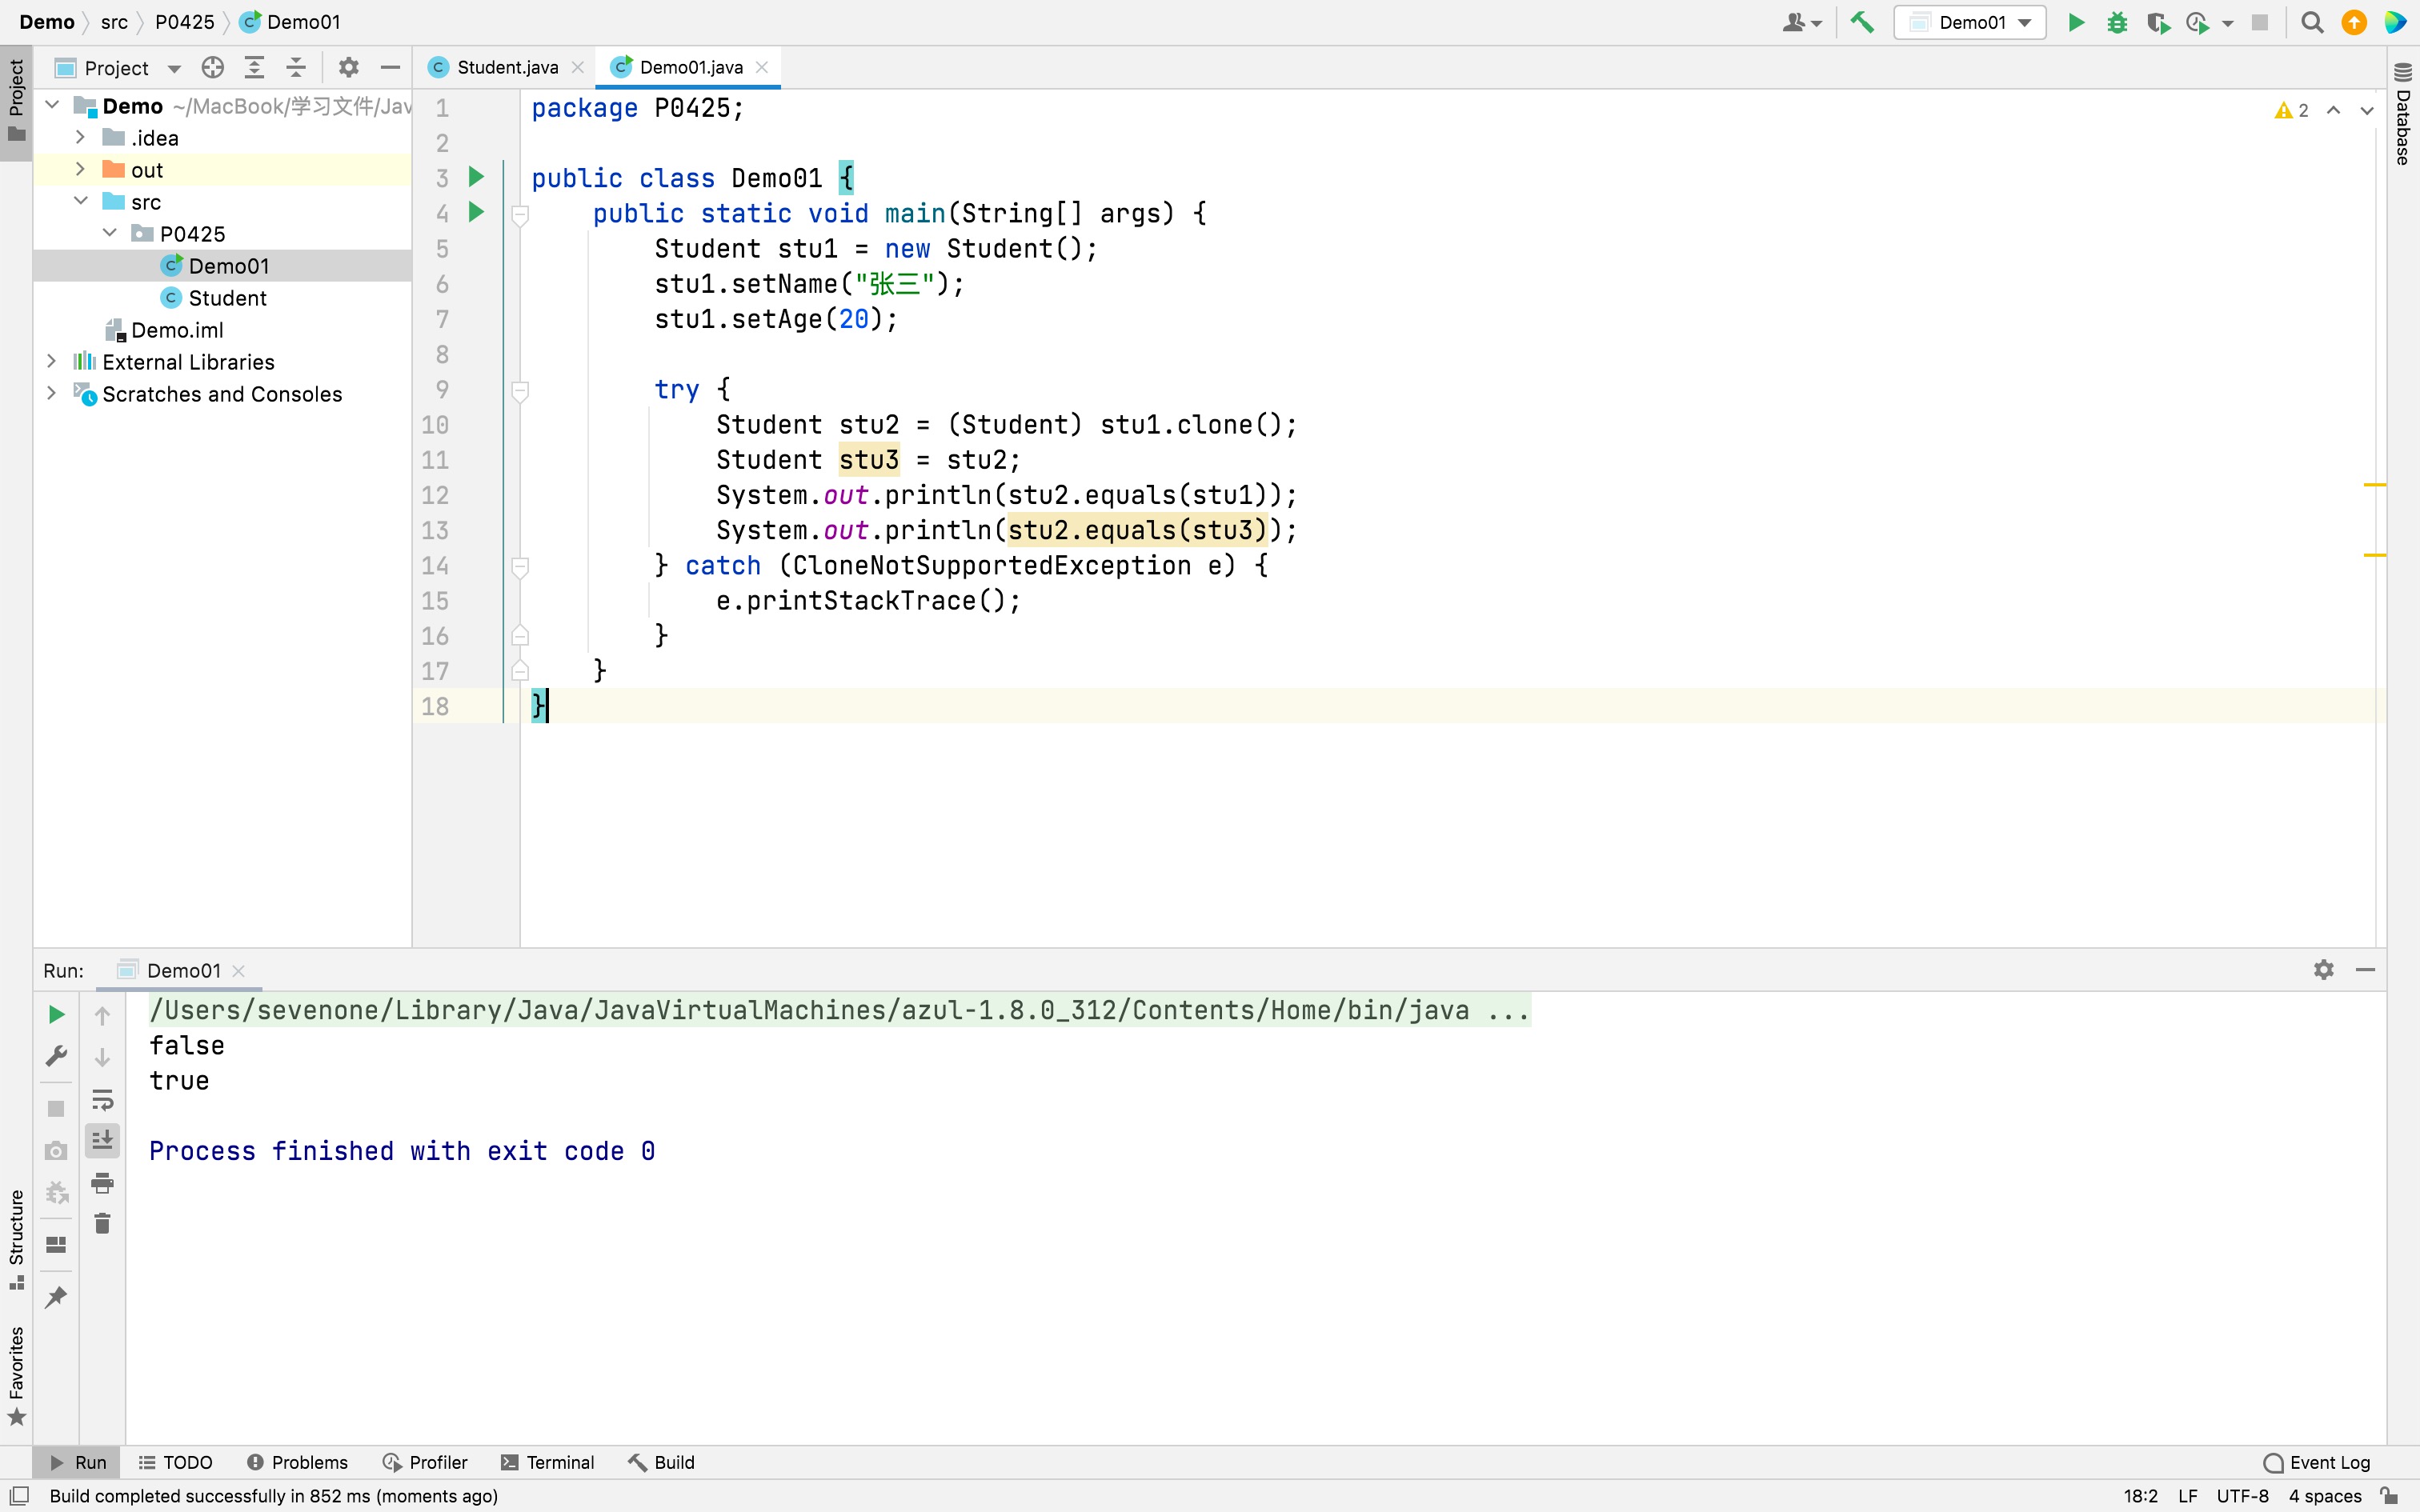Pin the Run tab
This screenshot has height=1512, width=2420.
click(56, 1297)
